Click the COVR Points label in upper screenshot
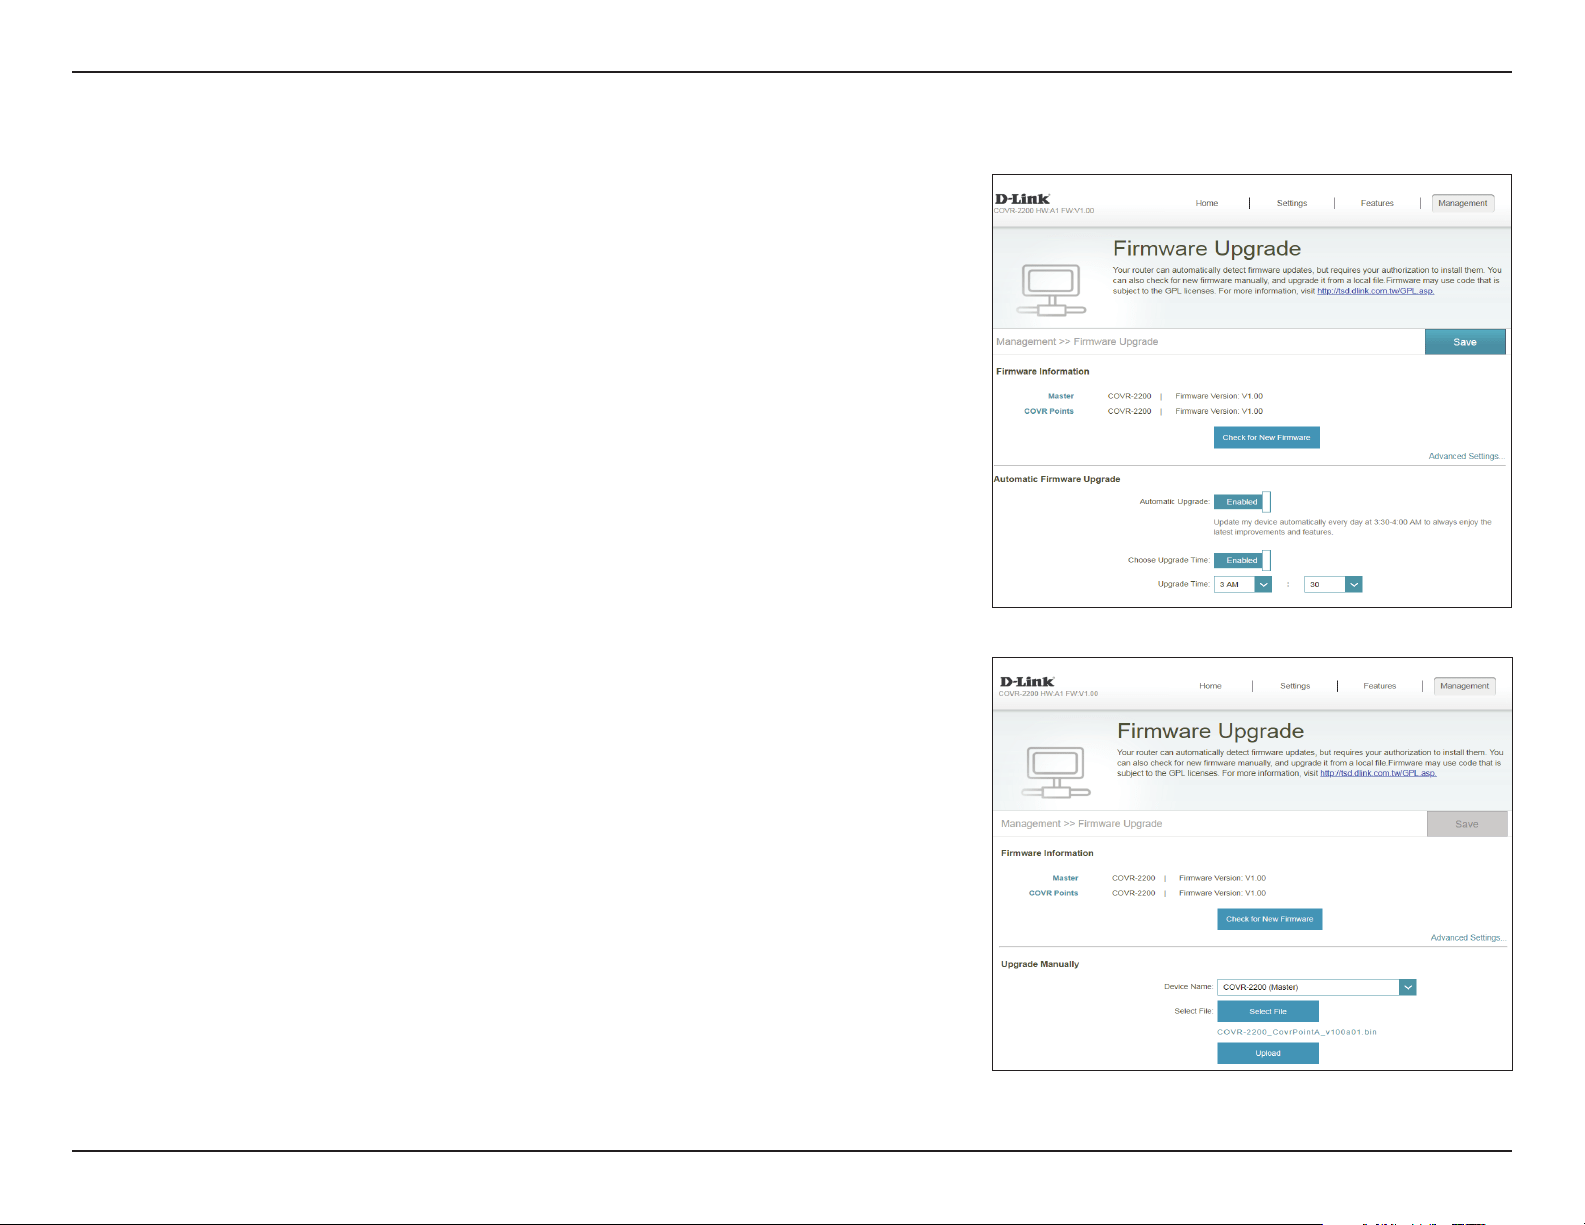The height and width of the screenshot is (1225, 1585). (1049, 411)
